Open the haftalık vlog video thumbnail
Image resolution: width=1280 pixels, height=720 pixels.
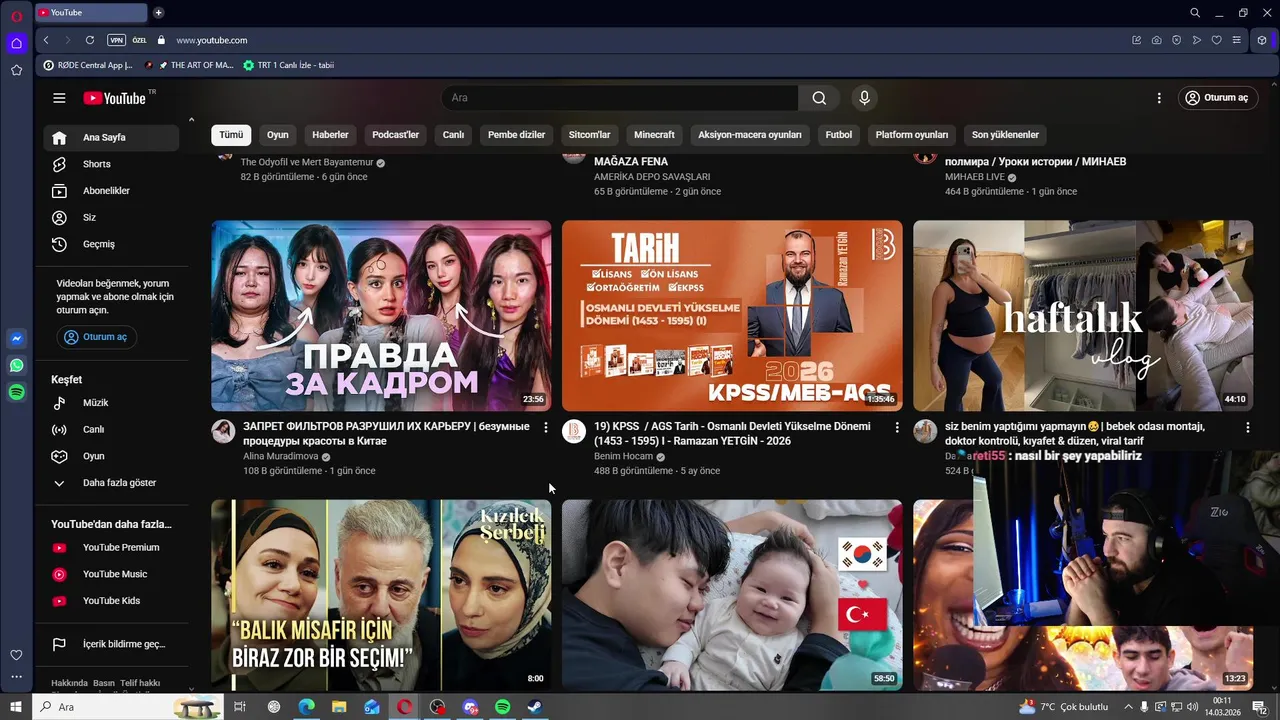tap(1083, 316)
